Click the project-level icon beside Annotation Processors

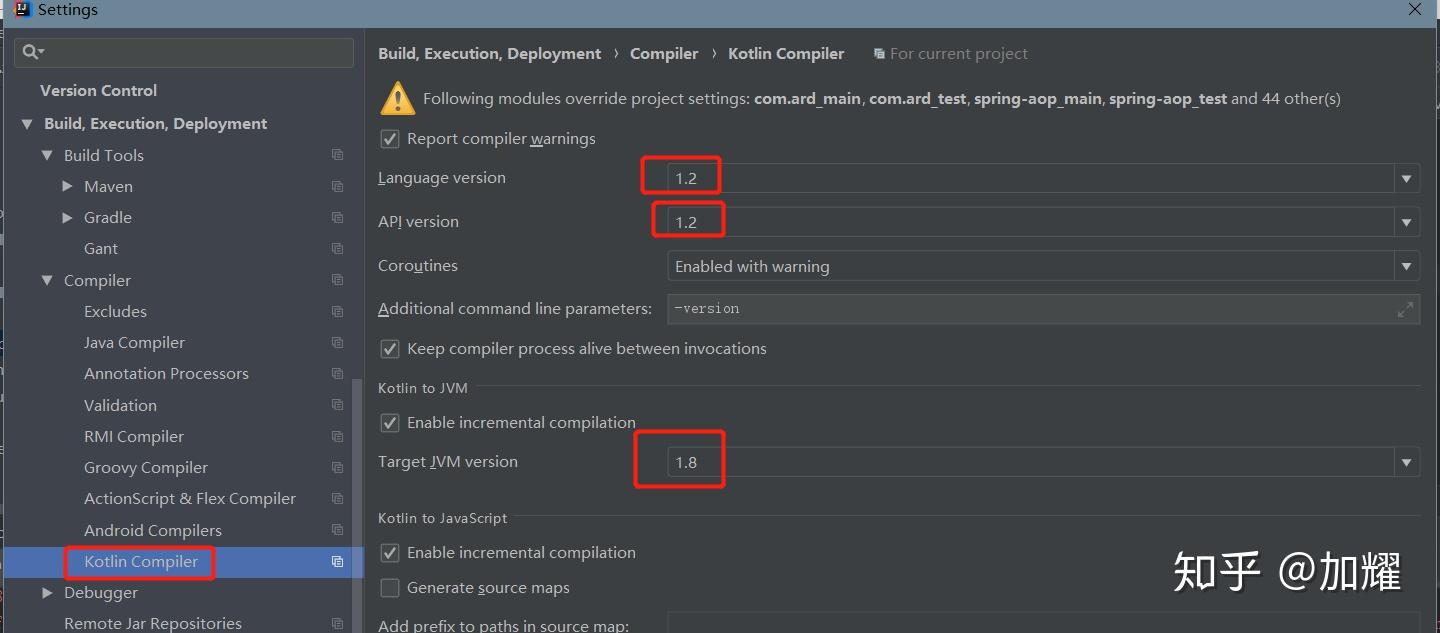[337, 373]
